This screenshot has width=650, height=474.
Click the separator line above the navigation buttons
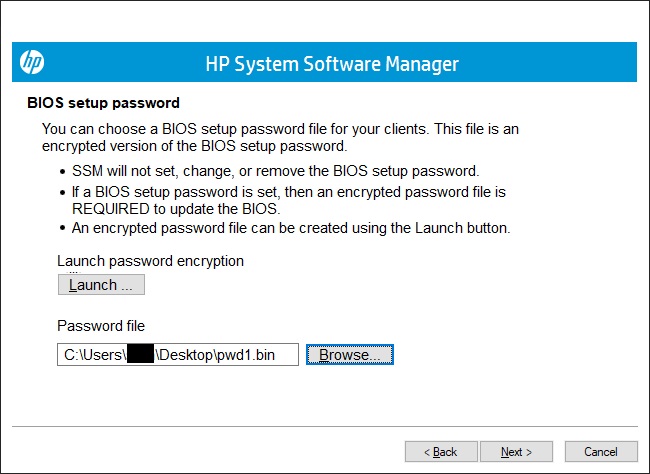(x=325, y=428)
